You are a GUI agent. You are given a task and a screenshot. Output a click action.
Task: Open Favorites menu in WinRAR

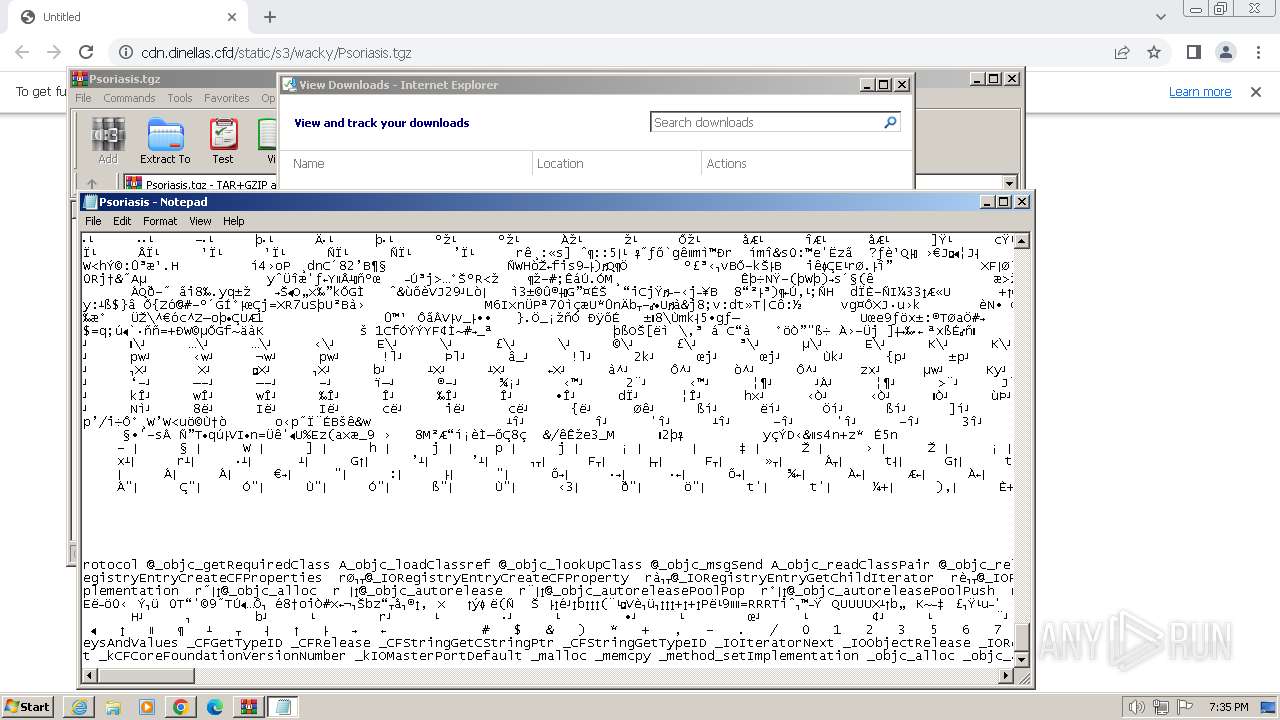(227, 98)
